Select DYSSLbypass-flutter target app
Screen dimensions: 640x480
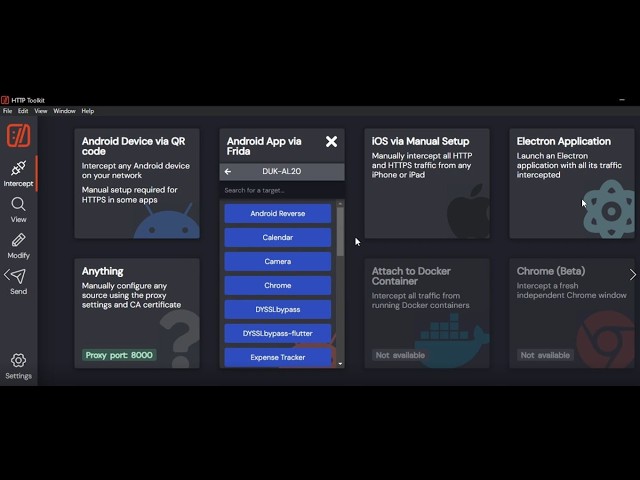click(x=278, y=333)
